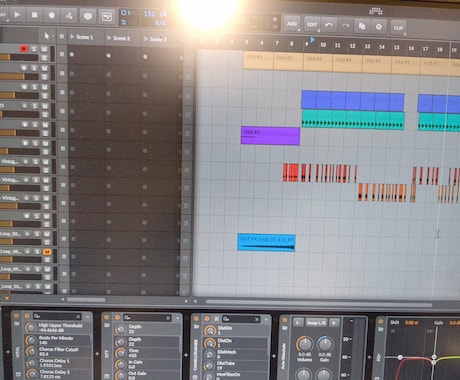Click the undo arrow icon
The height and width of the screenshot is (380, 460).
[329, 25]
